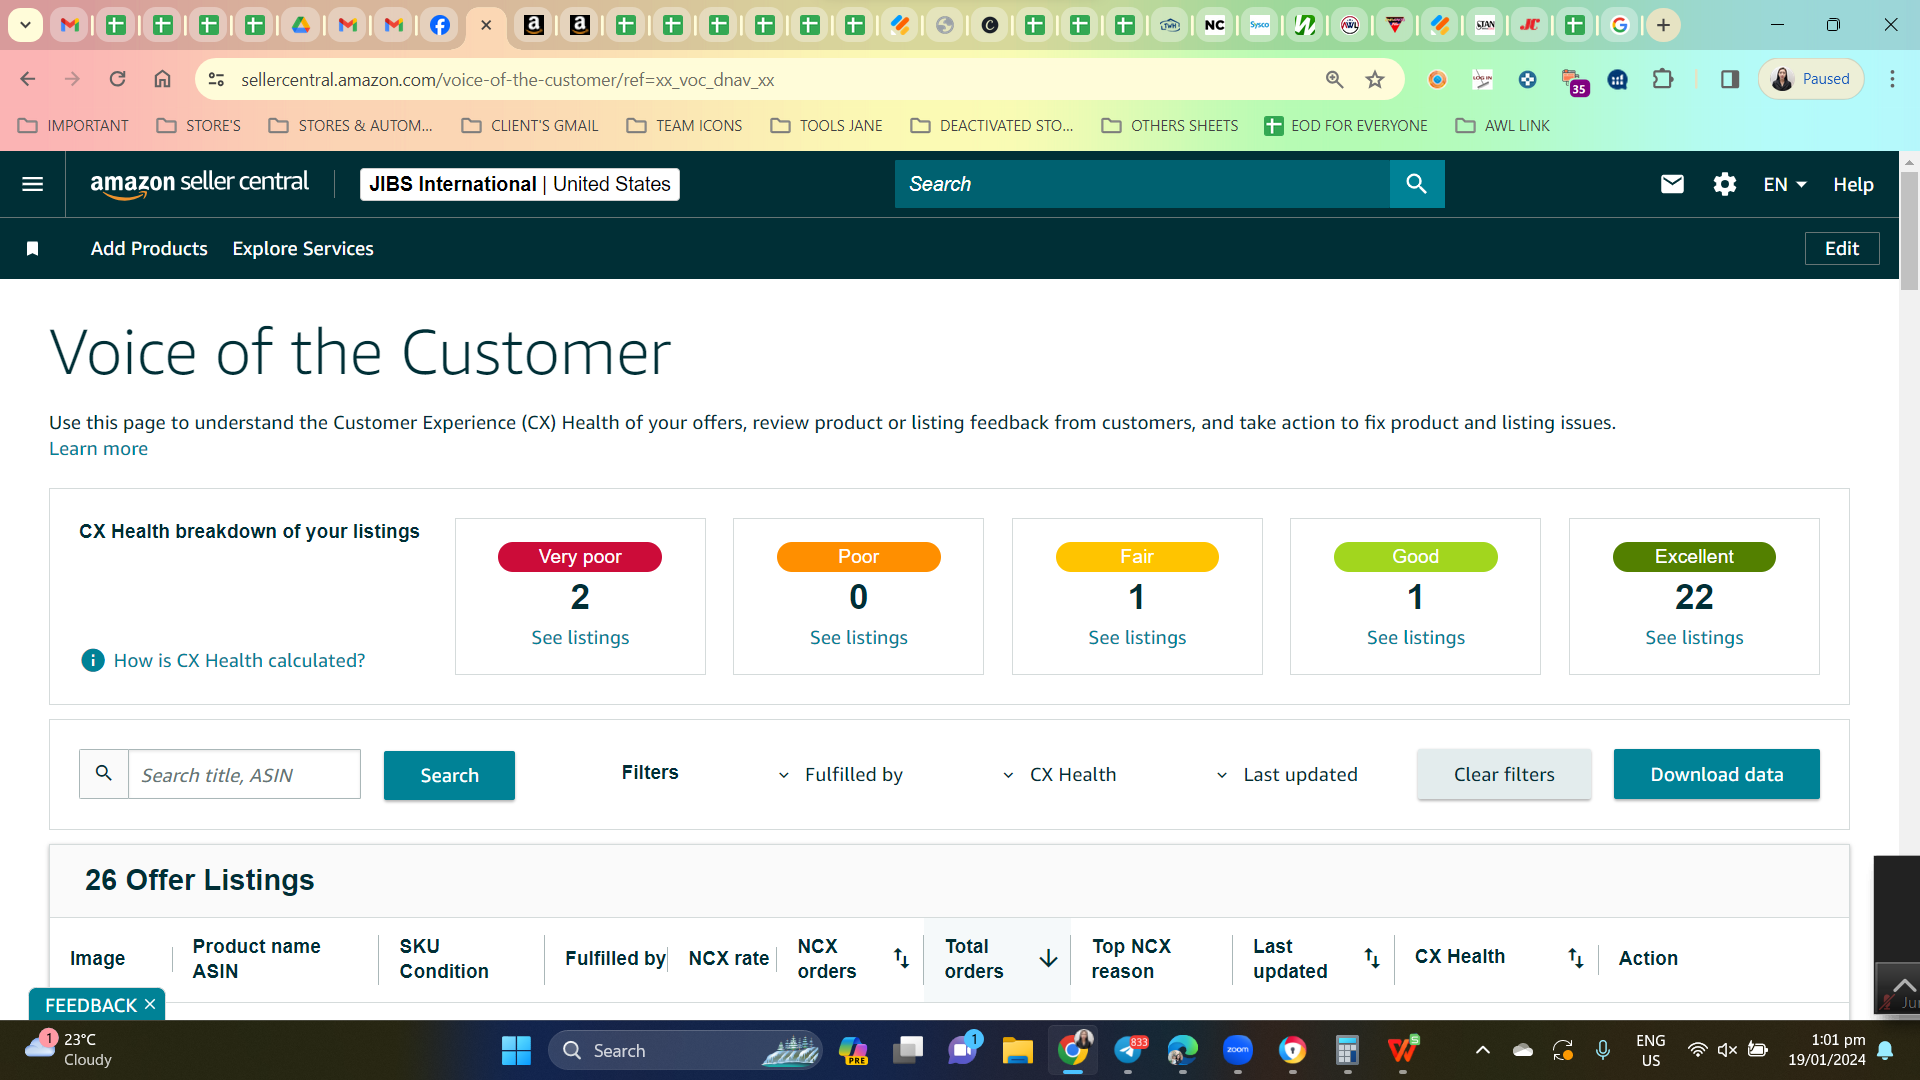This screenshot has height=1080, width=1920.
Task: Click Help in the header
Action: click(1853, 184)
